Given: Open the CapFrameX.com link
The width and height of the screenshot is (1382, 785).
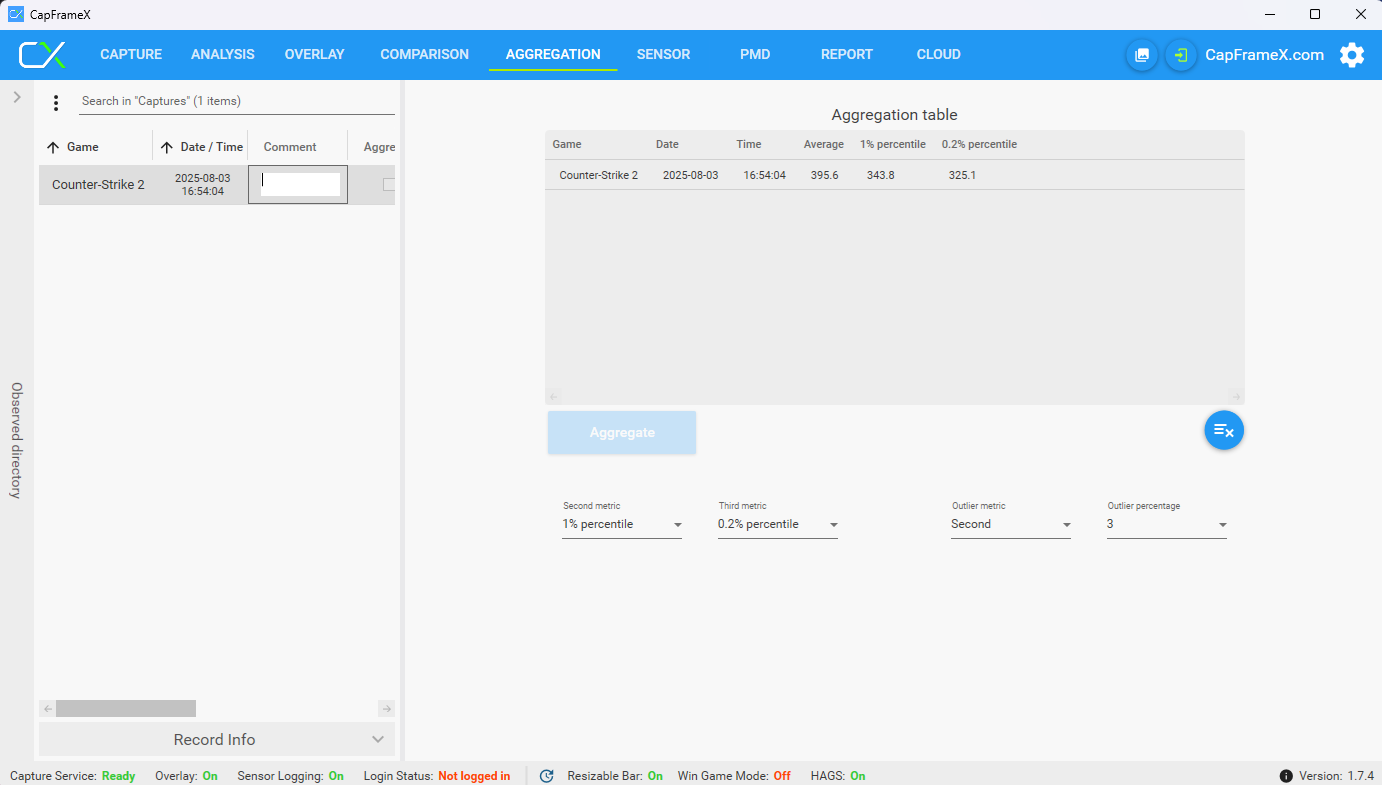Looking at the screenshot, I should click(x=1265, y=55).
